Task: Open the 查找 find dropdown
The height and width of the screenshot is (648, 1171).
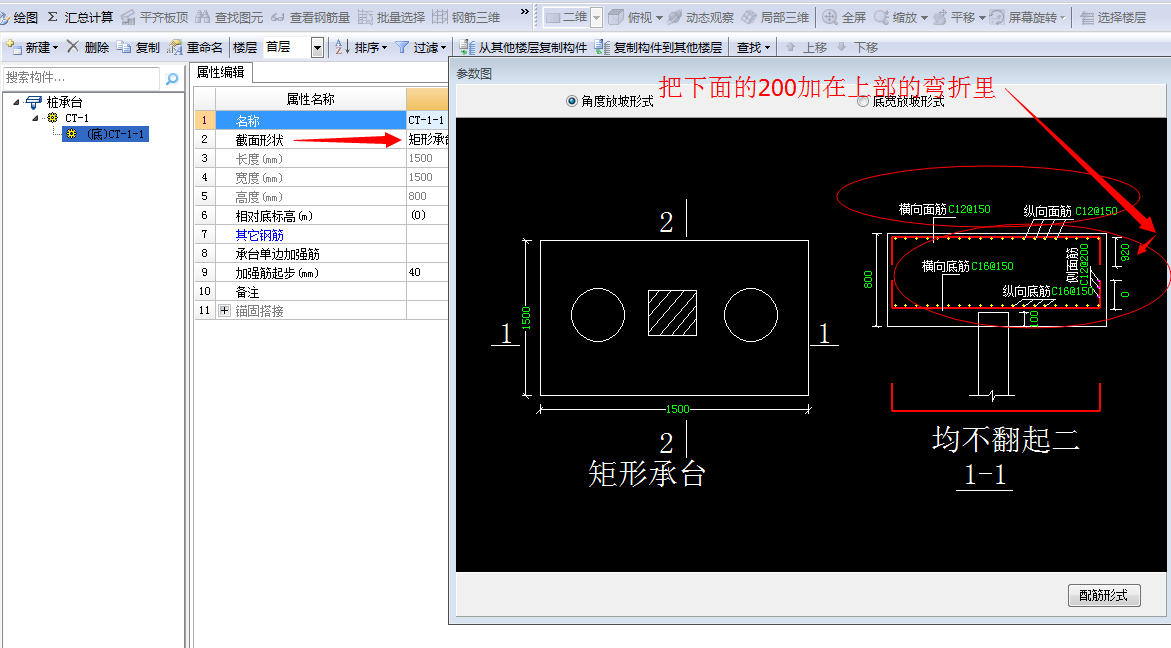Action: (753, 47)
